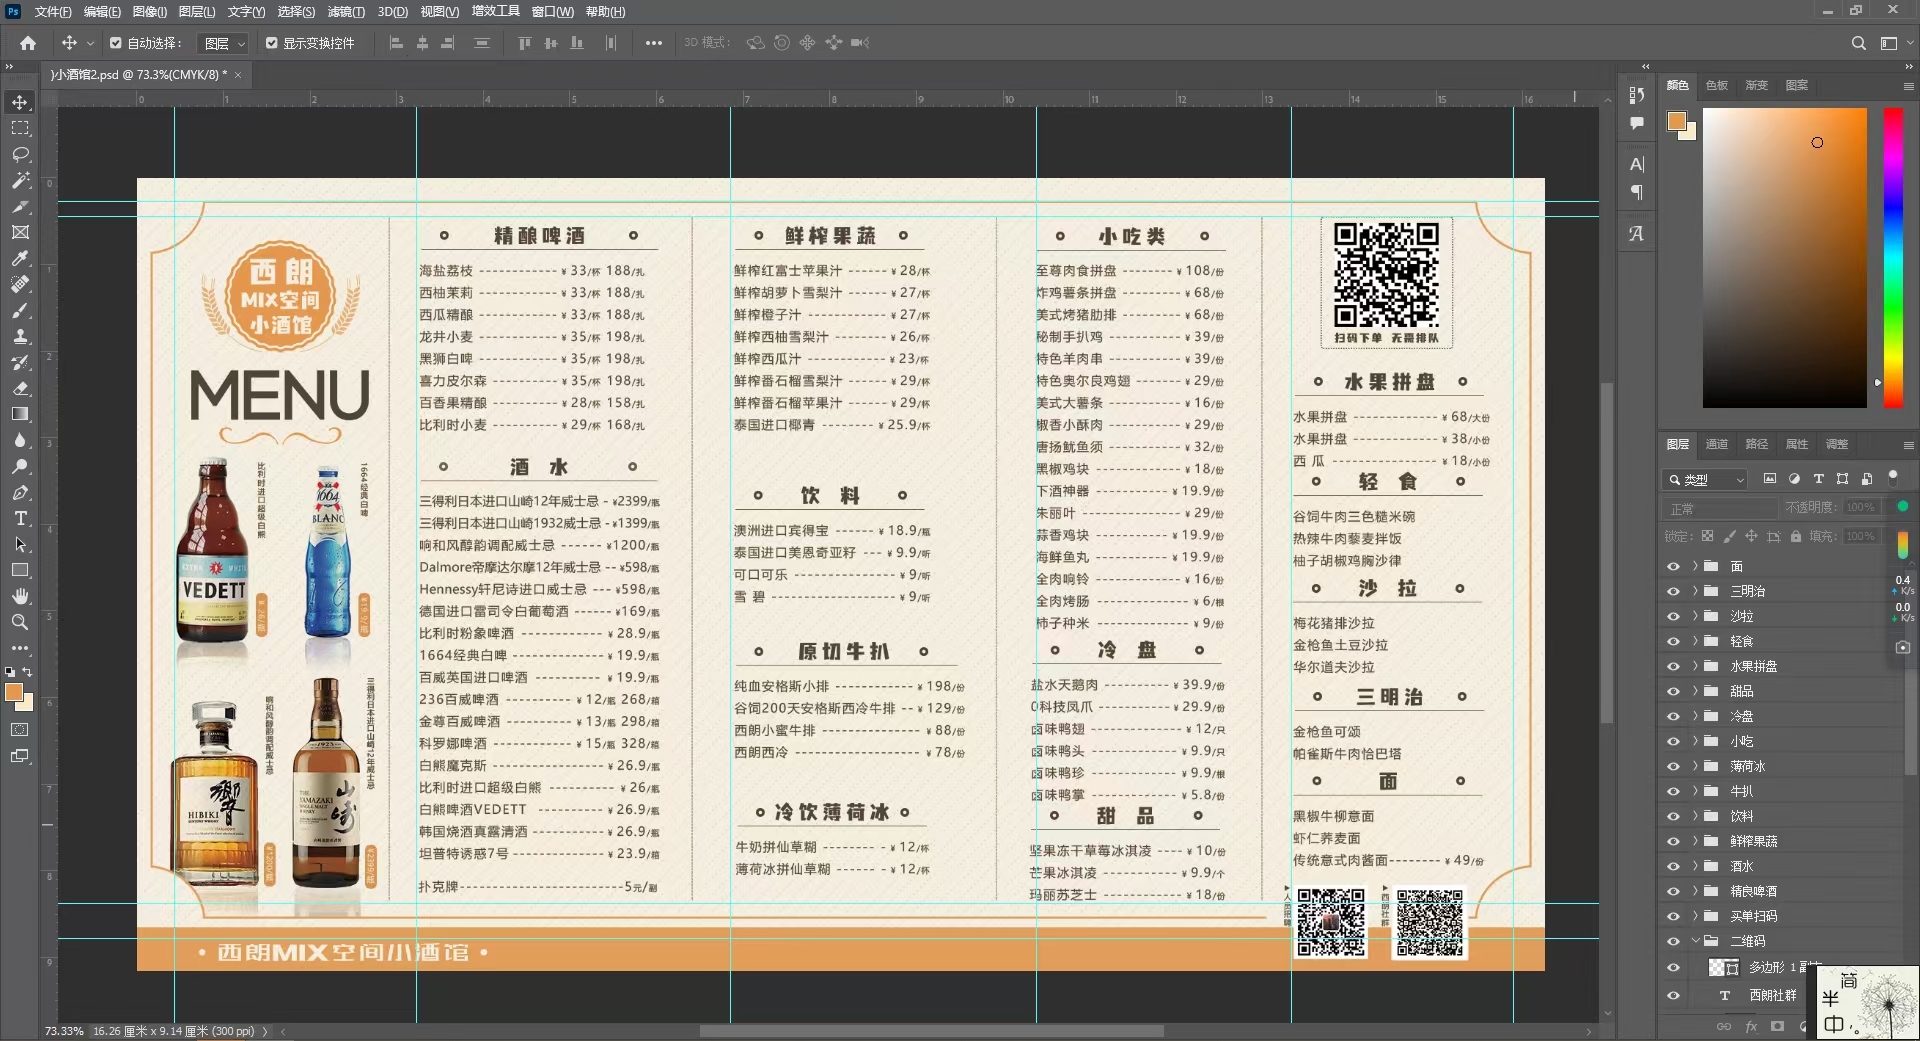The height and width of the screenshot is (1041, 1920).
Task: Hide the 甜品 layer group
Action: coord(1674,691)
